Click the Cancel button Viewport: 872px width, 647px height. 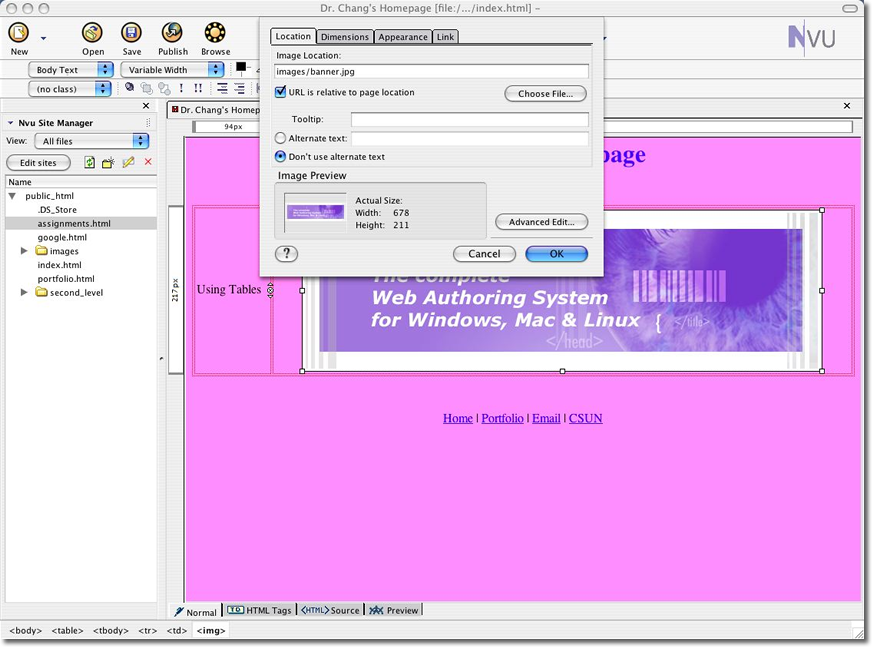(484, 254)
